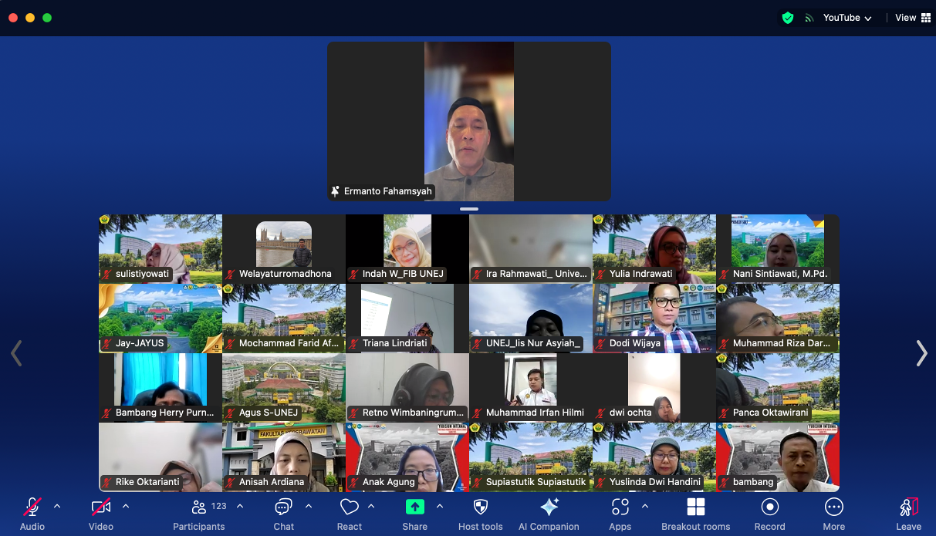This screenshot has width=936, height=536.
Task: Go to next page of participants
Action: 921,353
